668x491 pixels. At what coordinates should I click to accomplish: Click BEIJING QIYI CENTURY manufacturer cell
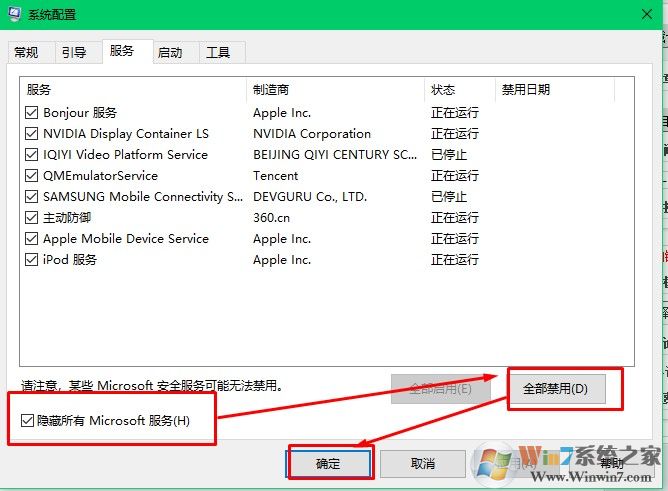(335, 155)
